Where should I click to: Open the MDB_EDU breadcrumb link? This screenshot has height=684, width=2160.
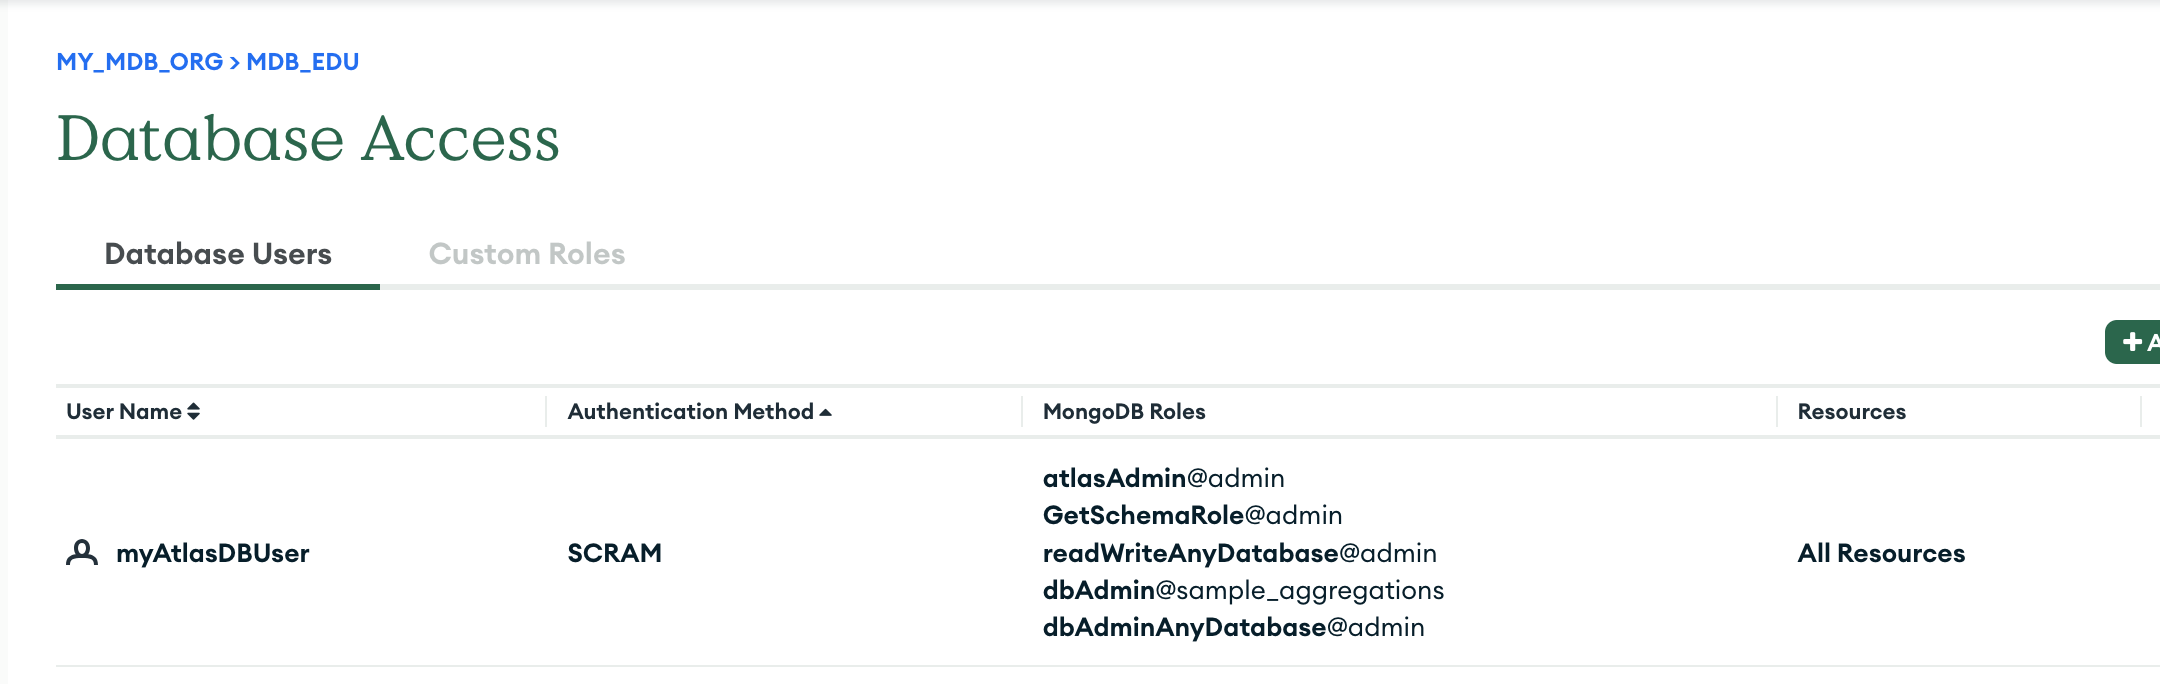(x=302, y=62)
